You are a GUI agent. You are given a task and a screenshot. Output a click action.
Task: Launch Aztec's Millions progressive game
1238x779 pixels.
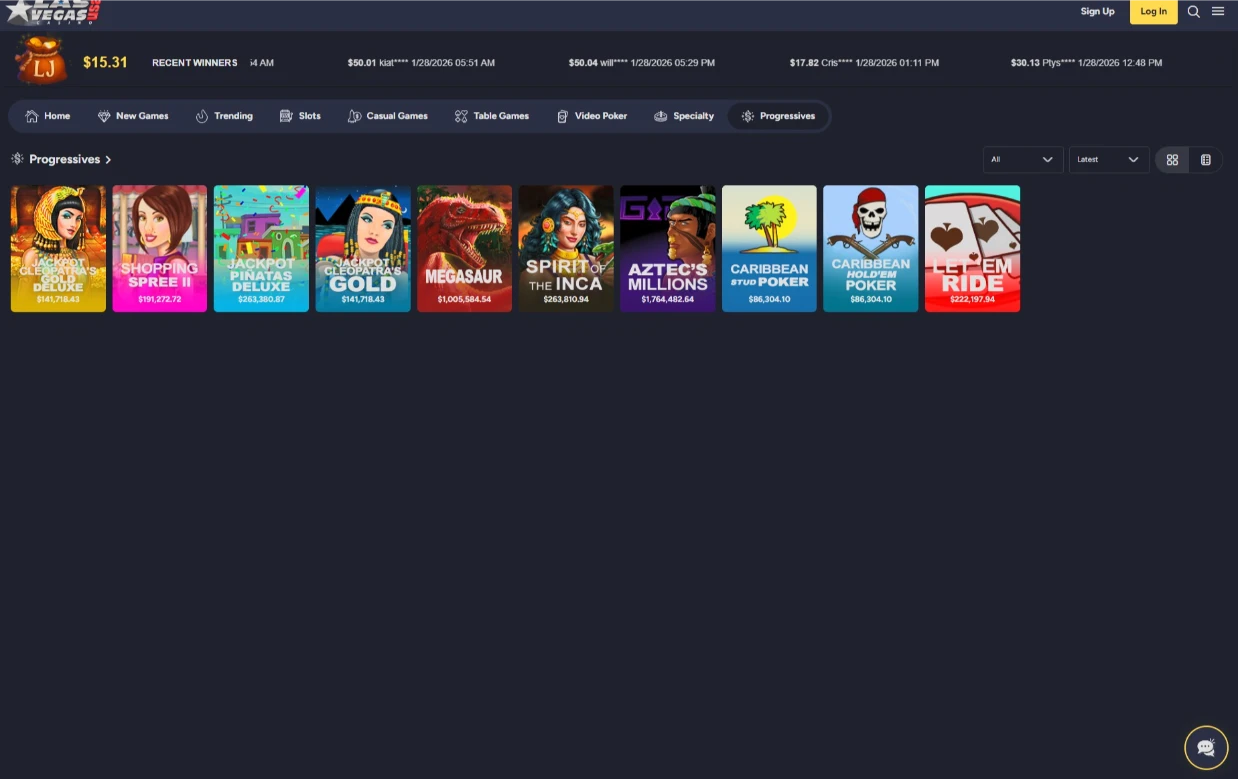click(x=667, y=248)
